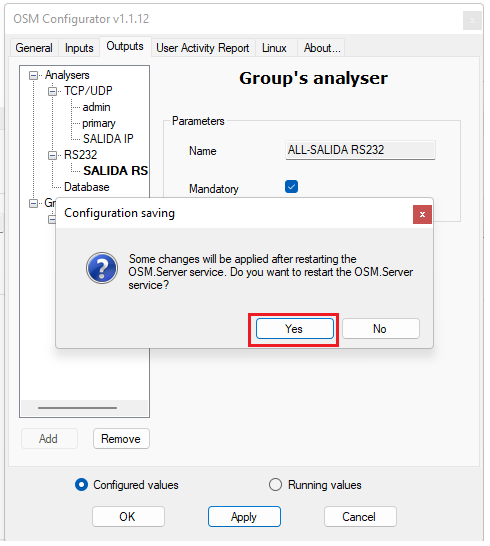Confirm restart by clicking Yes
The width and height of the screenshot is (490, 546).
coord(295,328)
